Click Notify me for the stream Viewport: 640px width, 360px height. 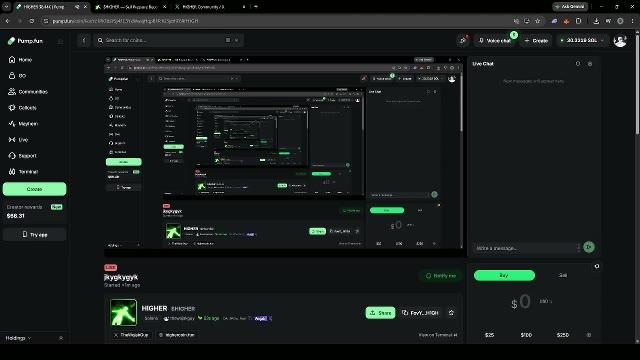click(441, 276)
